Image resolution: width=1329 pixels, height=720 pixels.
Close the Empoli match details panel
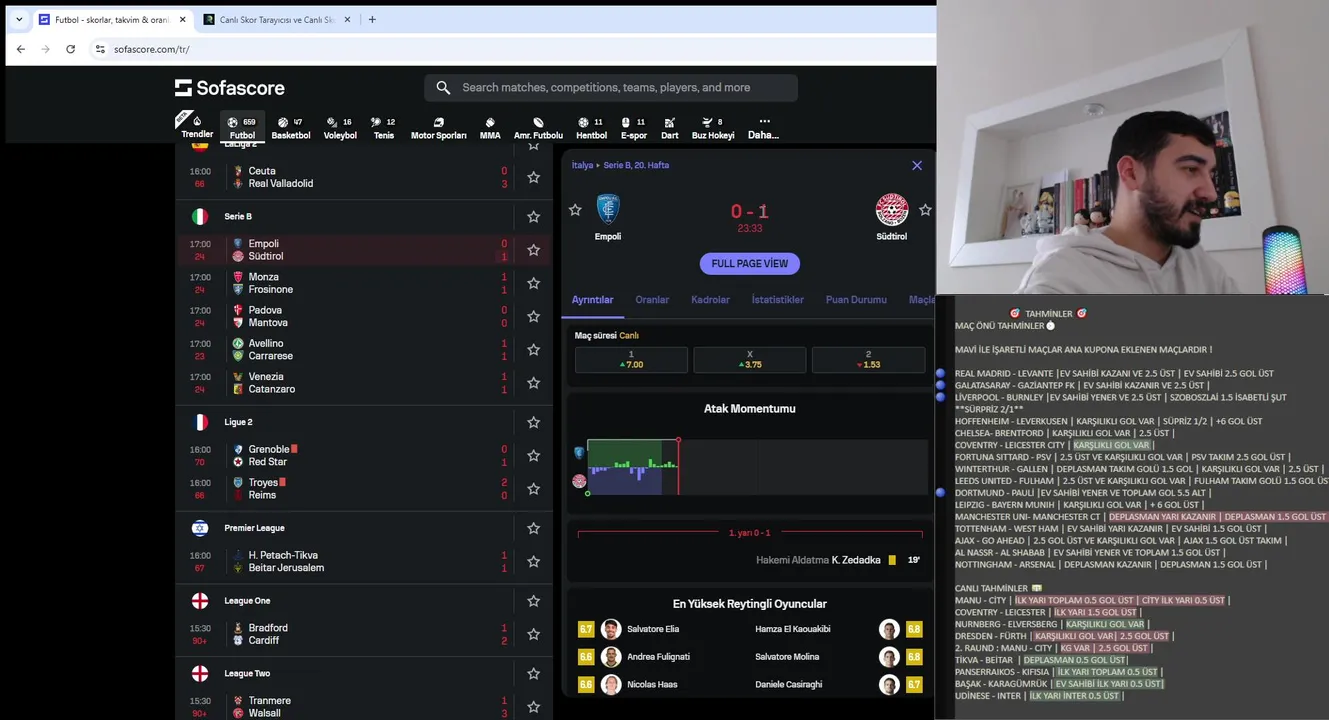pyautogui.click(x=917, y=165)
